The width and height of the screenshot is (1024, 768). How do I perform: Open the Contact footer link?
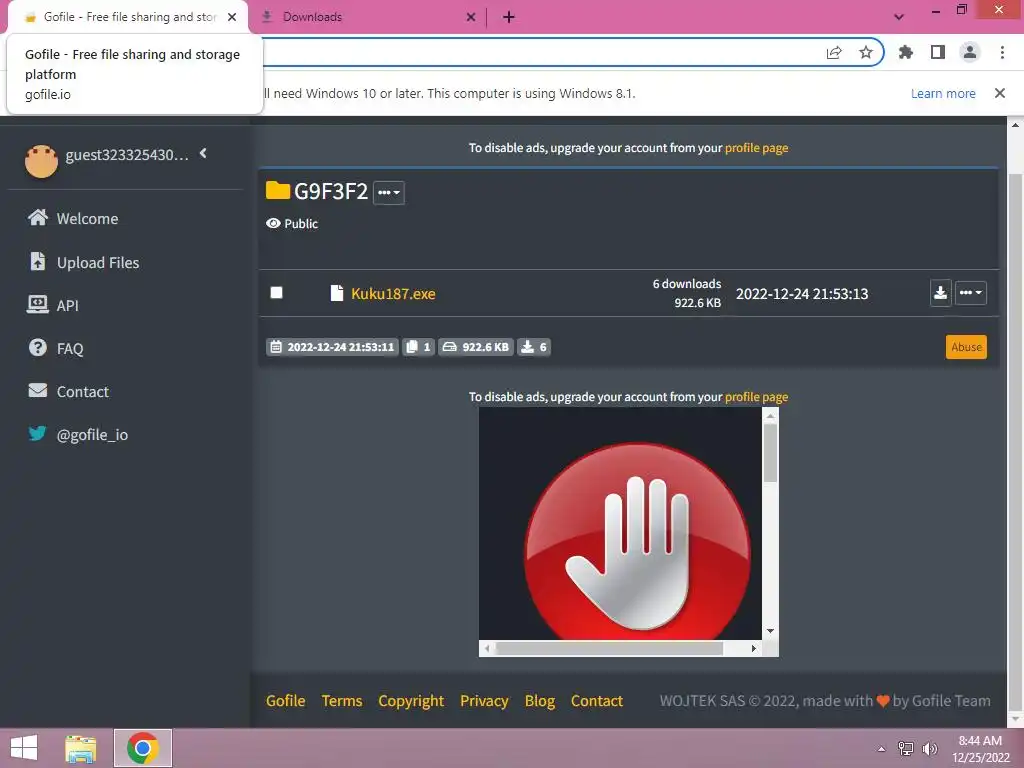point(596,701)
